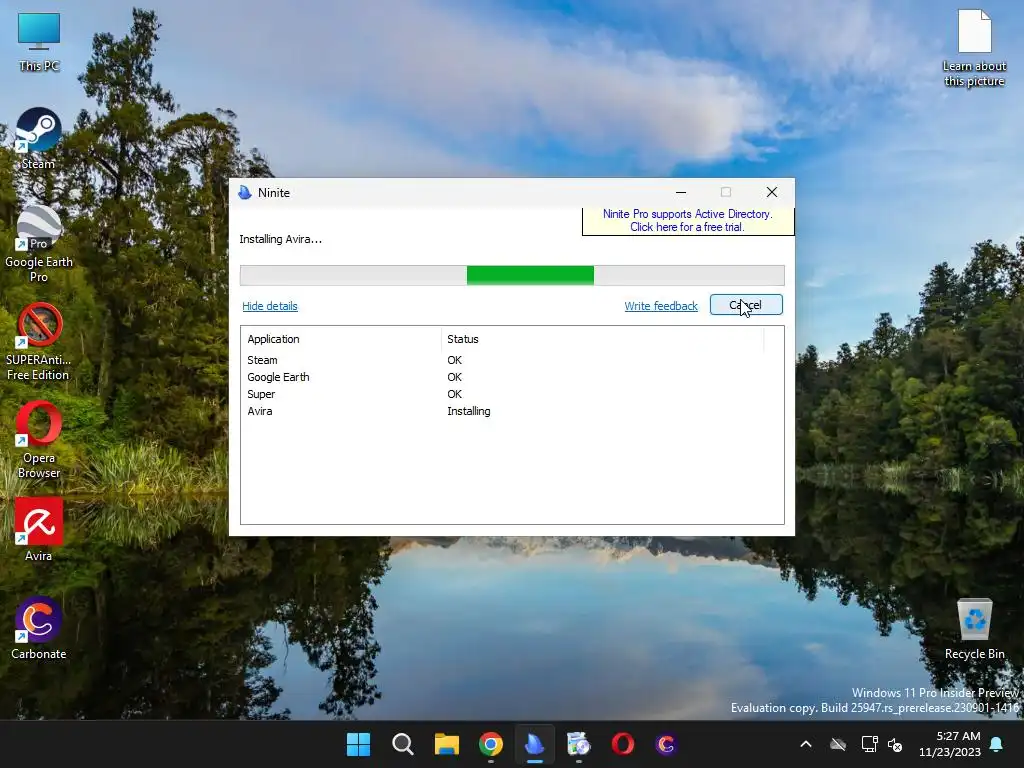Click the muted volume tray icon
Image resolution: width=1024 pixels, height=768 pixels.
coord(895,744)
